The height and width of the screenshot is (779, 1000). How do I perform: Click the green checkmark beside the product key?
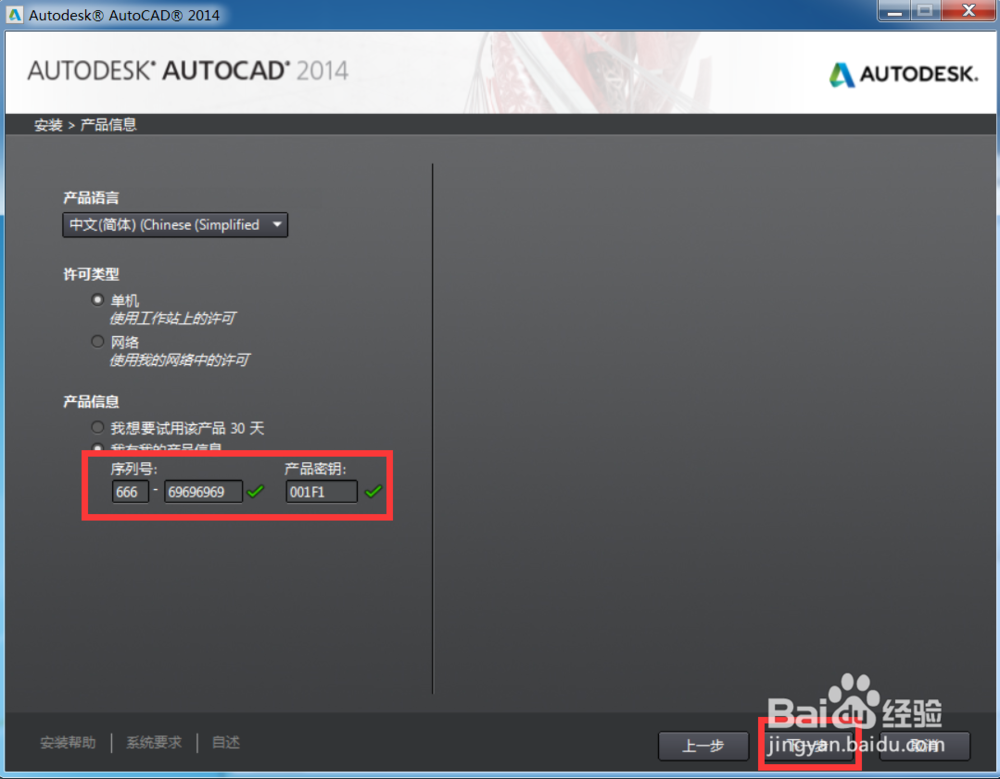tap(371, 491)
